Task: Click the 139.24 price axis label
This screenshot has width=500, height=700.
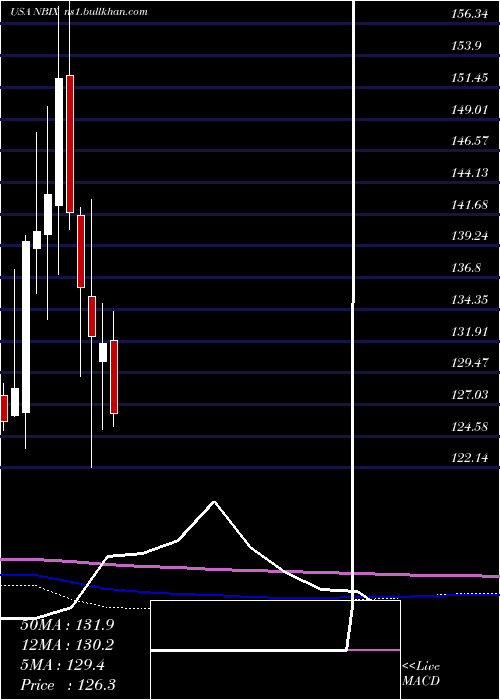Action: [x=469, y=236]
